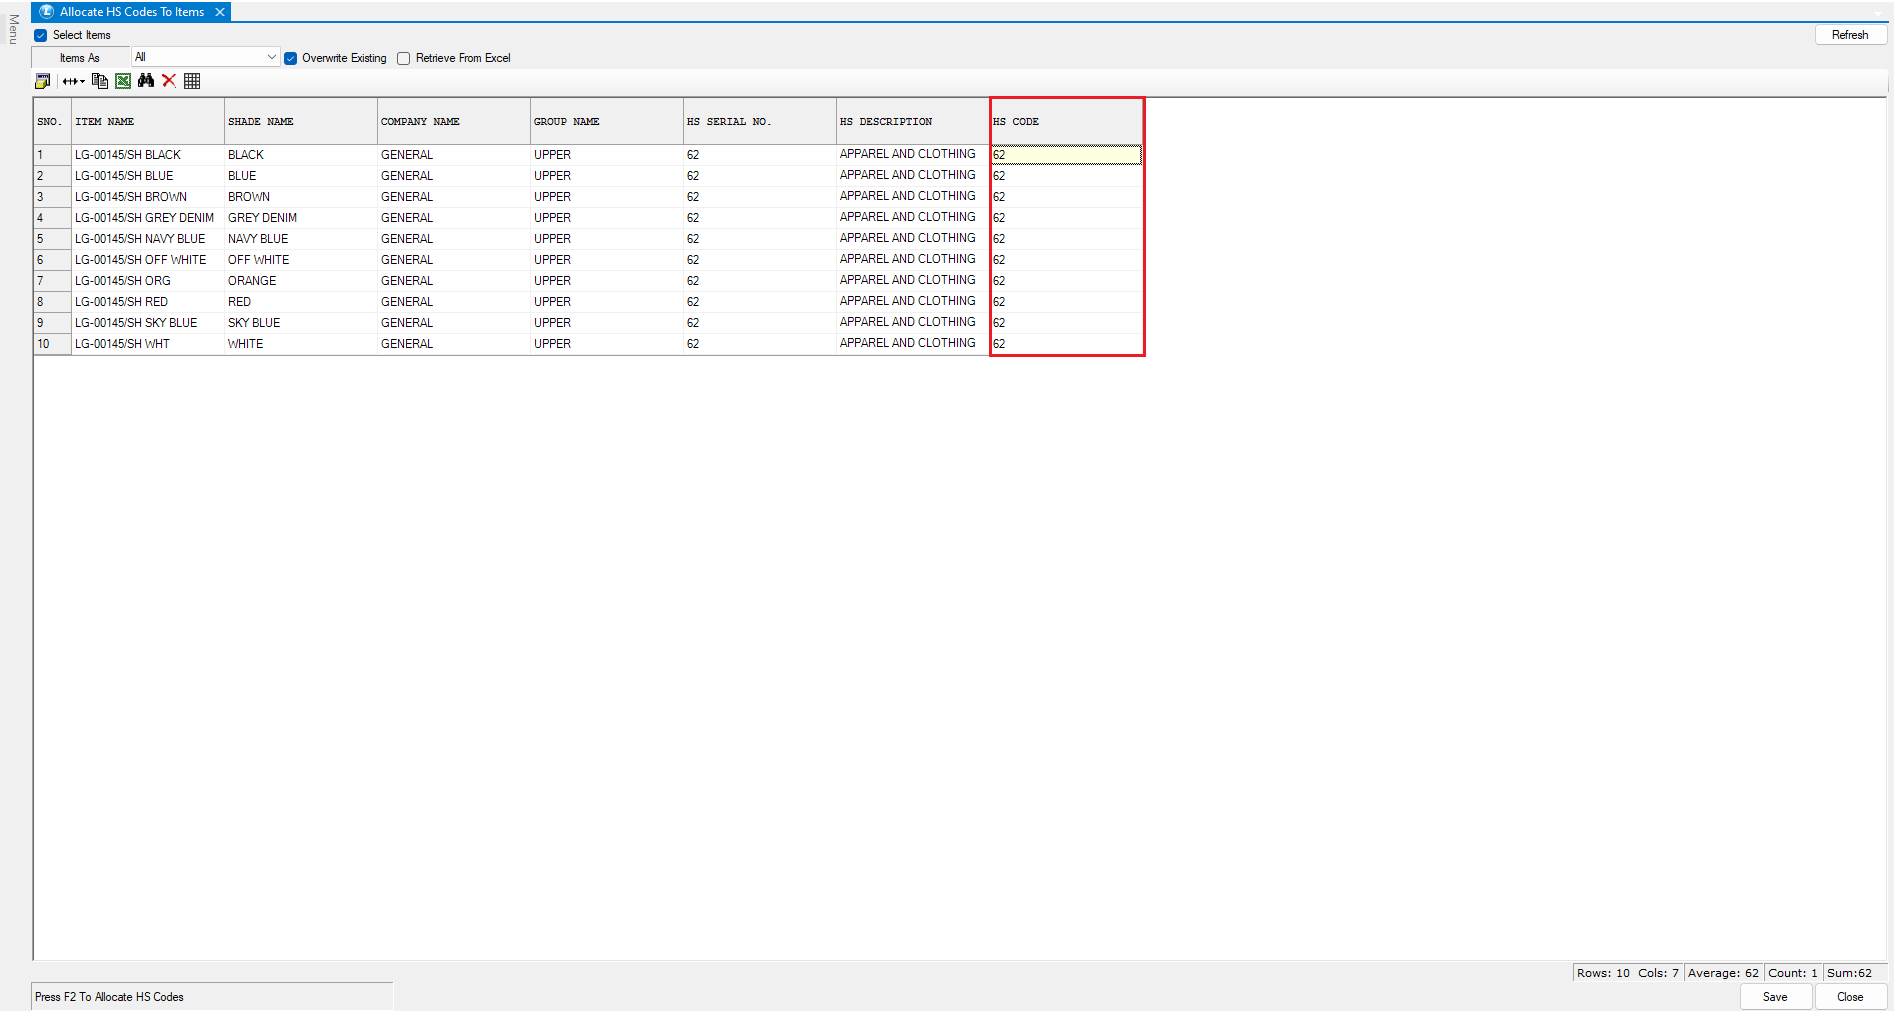Enable the Retrieve From Excel checkbox
The width and height of the screenshot is (1894, 1011).
tap(404, 58)
